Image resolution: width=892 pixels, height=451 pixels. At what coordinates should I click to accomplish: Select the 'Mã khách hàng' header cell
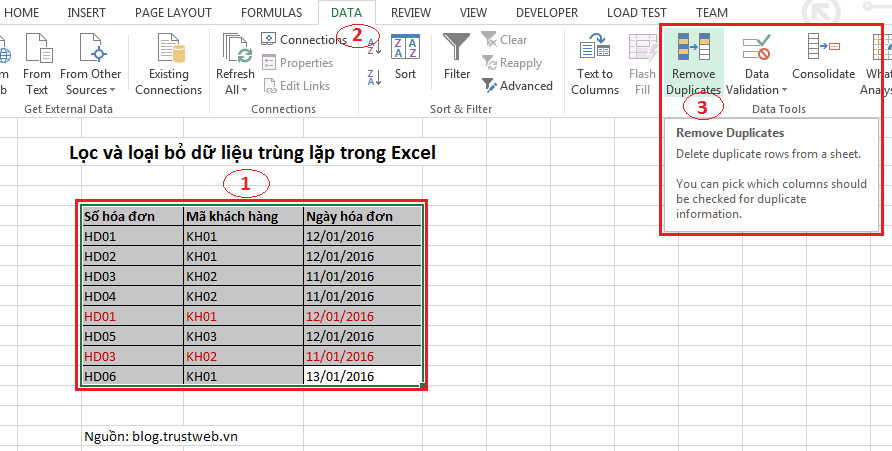tap(243, 216)
